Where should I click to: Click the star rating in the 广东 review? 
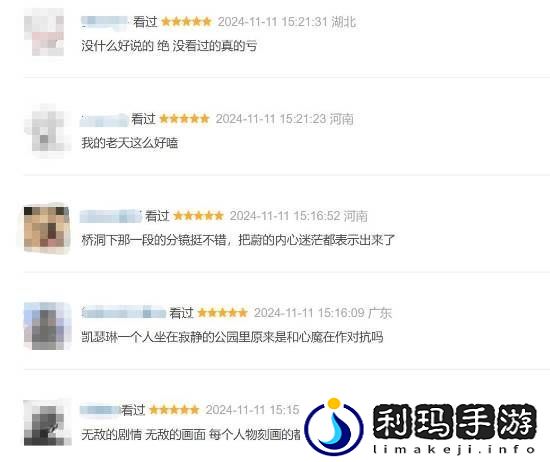pos(223,313)
